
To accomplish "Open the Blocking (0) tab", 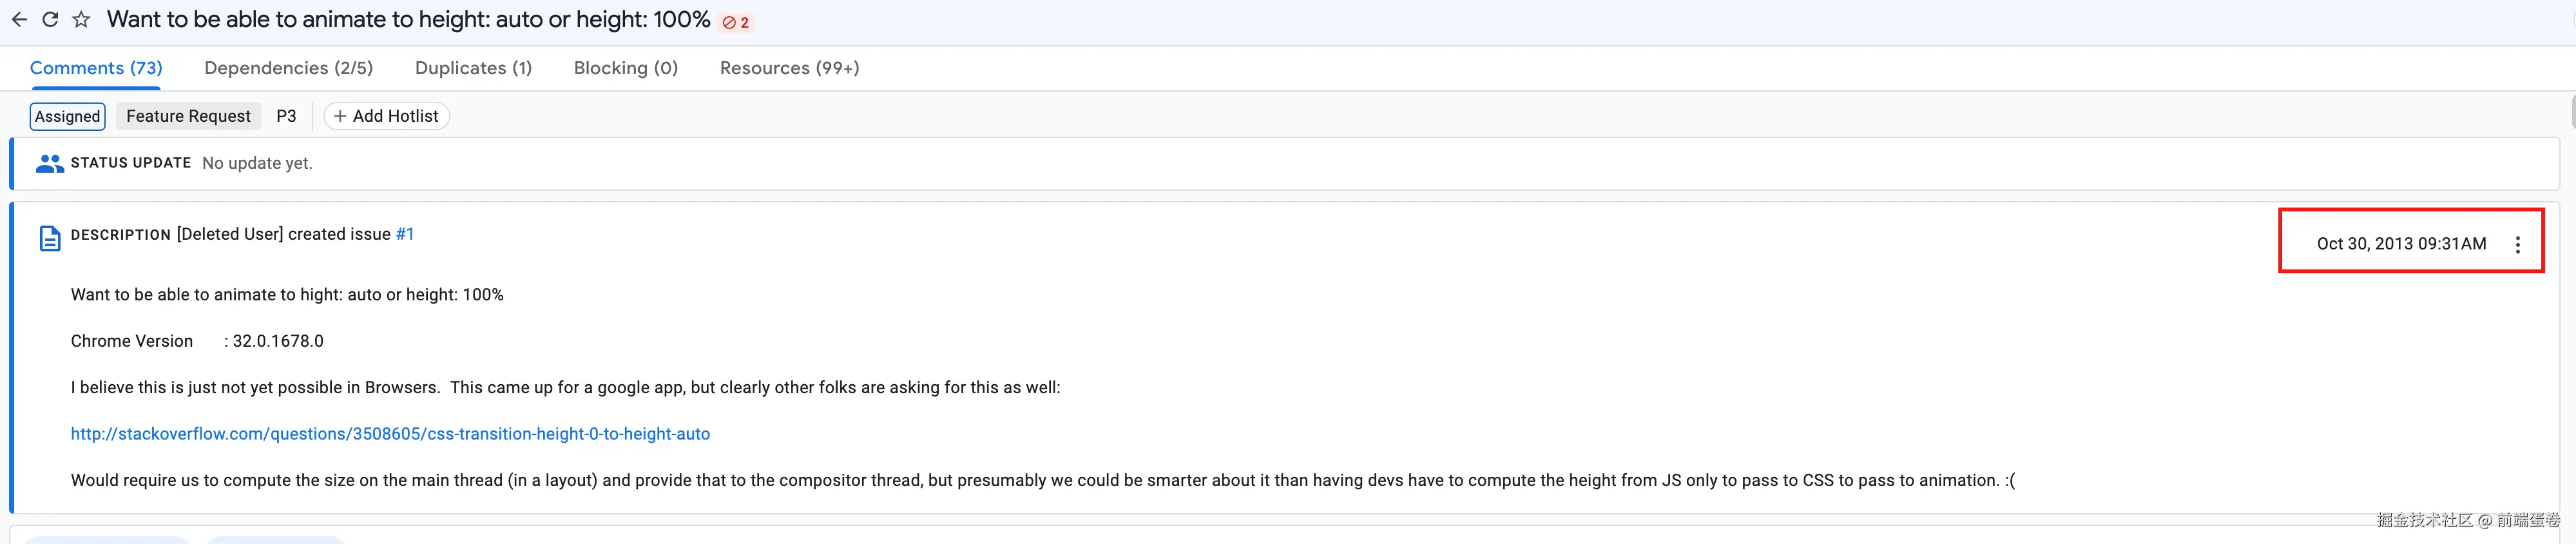I will pos(626,68).
